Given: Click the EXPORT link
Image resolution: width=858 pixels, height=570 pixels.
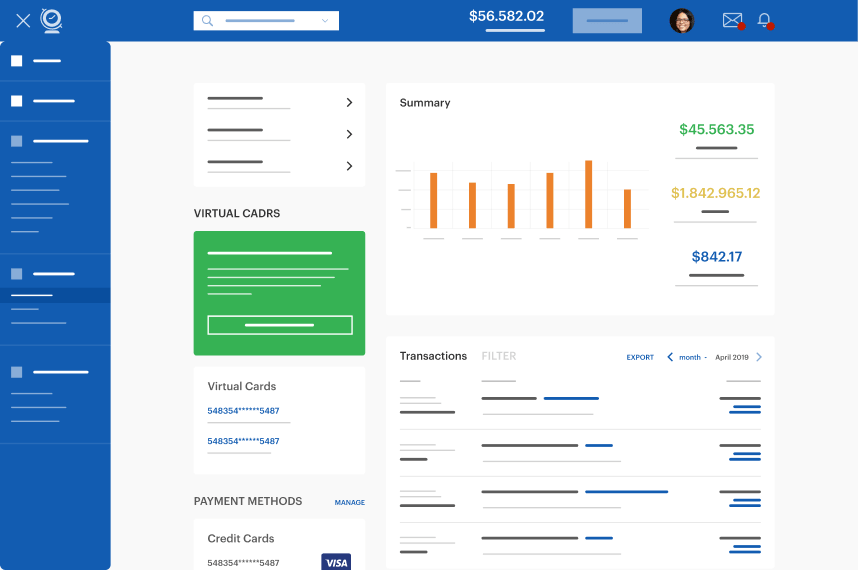Looking at the screenshot, I should tap(640, 357).
